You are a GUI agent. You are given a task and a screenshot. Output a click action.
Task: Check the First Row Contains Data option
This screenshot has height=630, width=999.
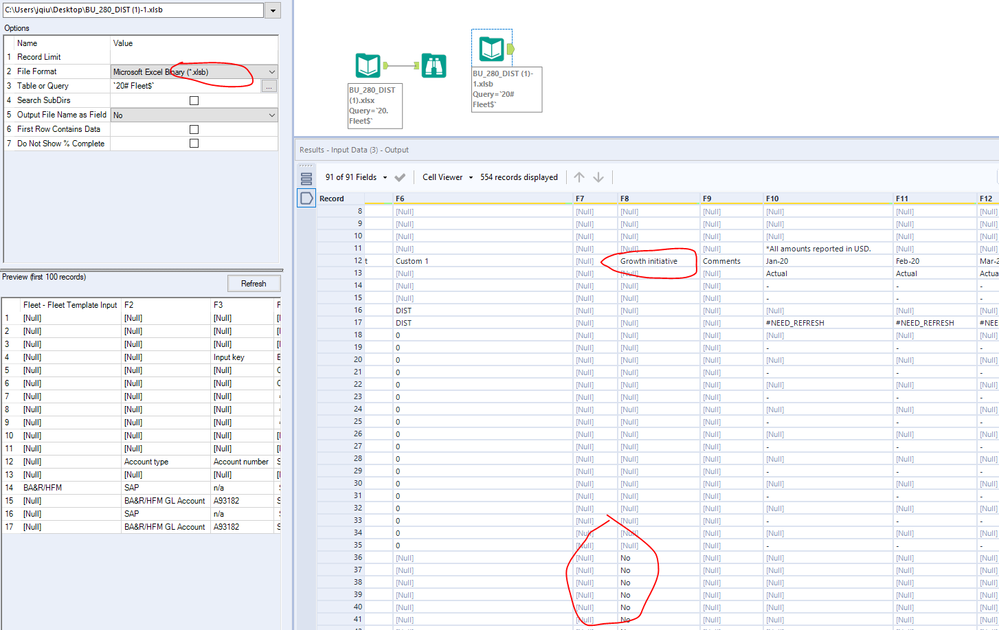pyautogui.click(x=194, y=129)
